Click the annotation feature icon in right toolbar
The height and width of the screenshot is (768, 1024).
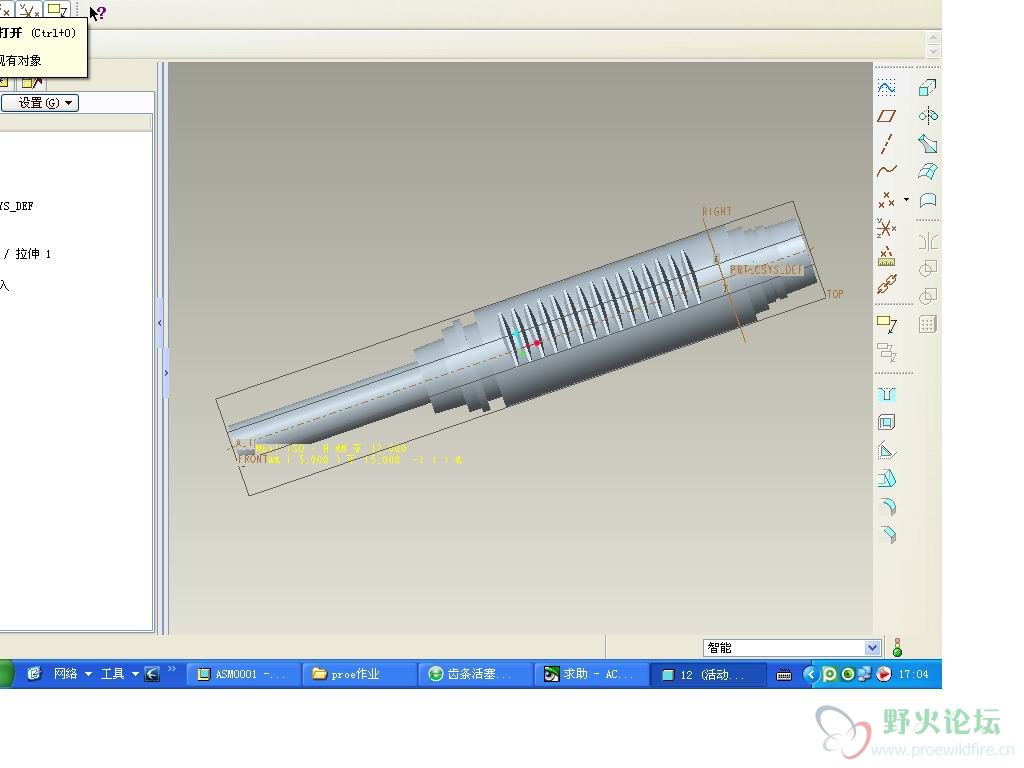point(886,324)
